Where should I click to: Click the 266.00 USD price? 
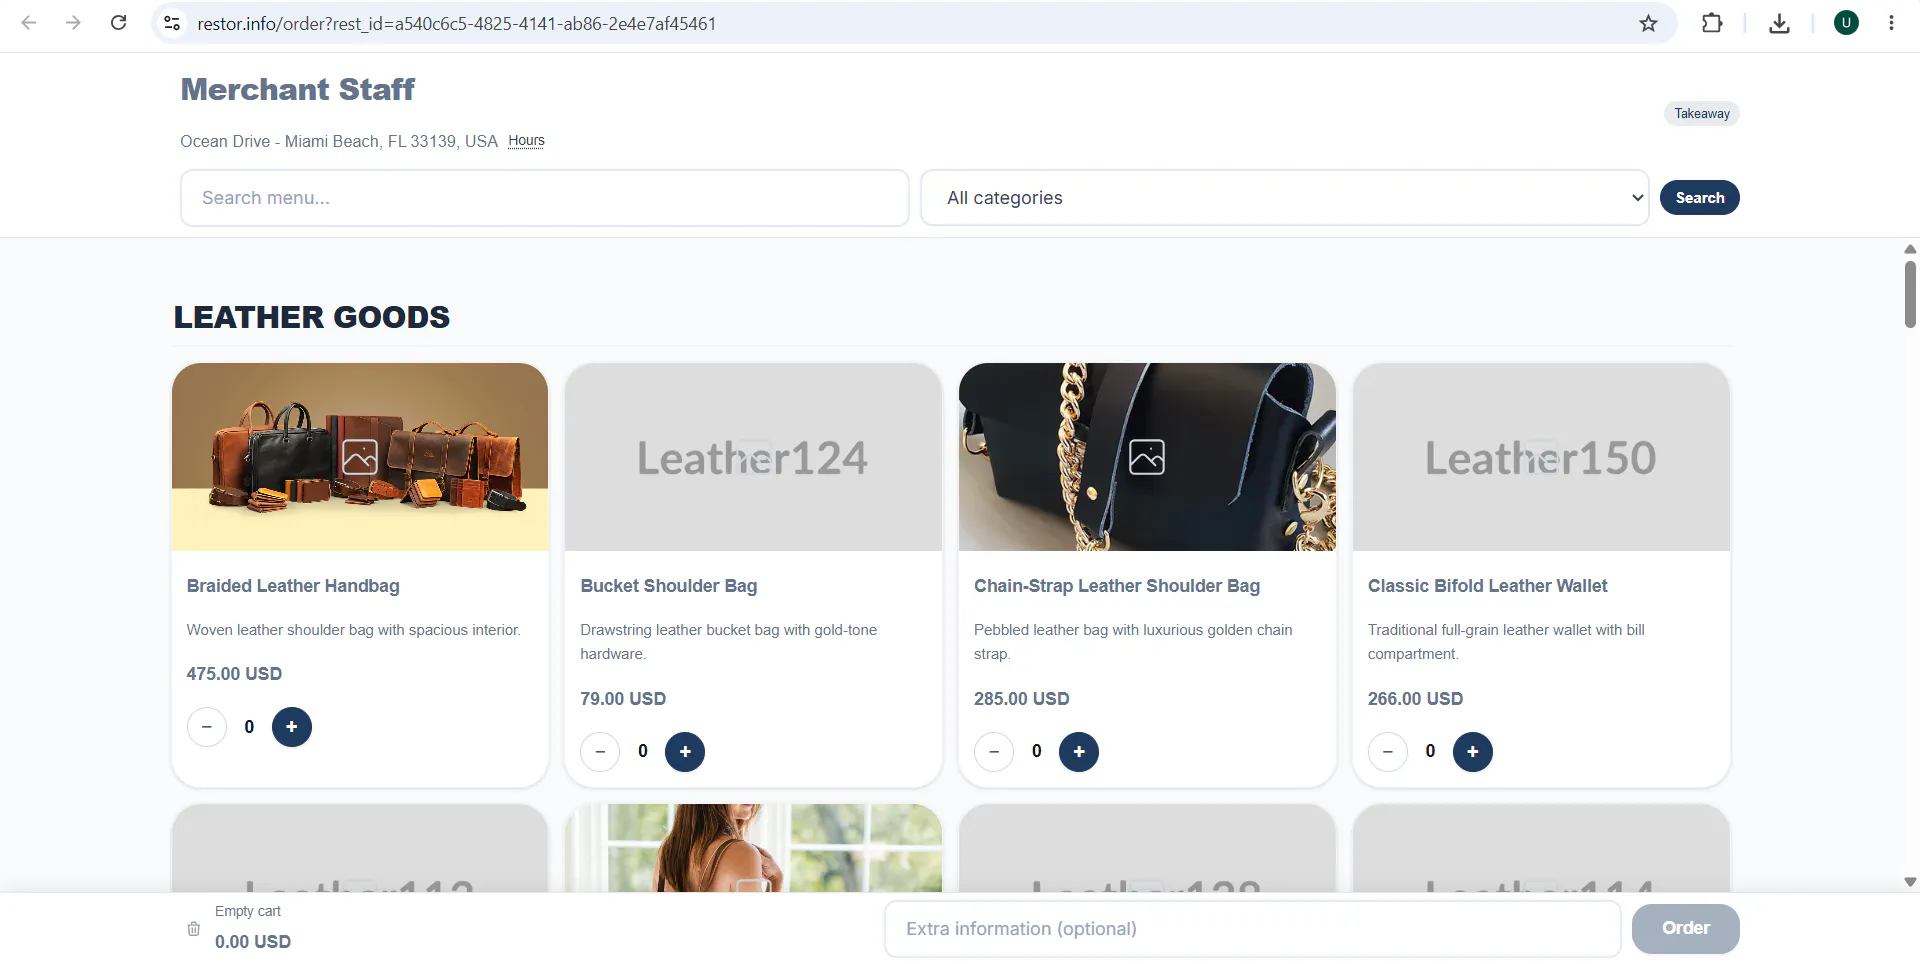[1415, 699]
